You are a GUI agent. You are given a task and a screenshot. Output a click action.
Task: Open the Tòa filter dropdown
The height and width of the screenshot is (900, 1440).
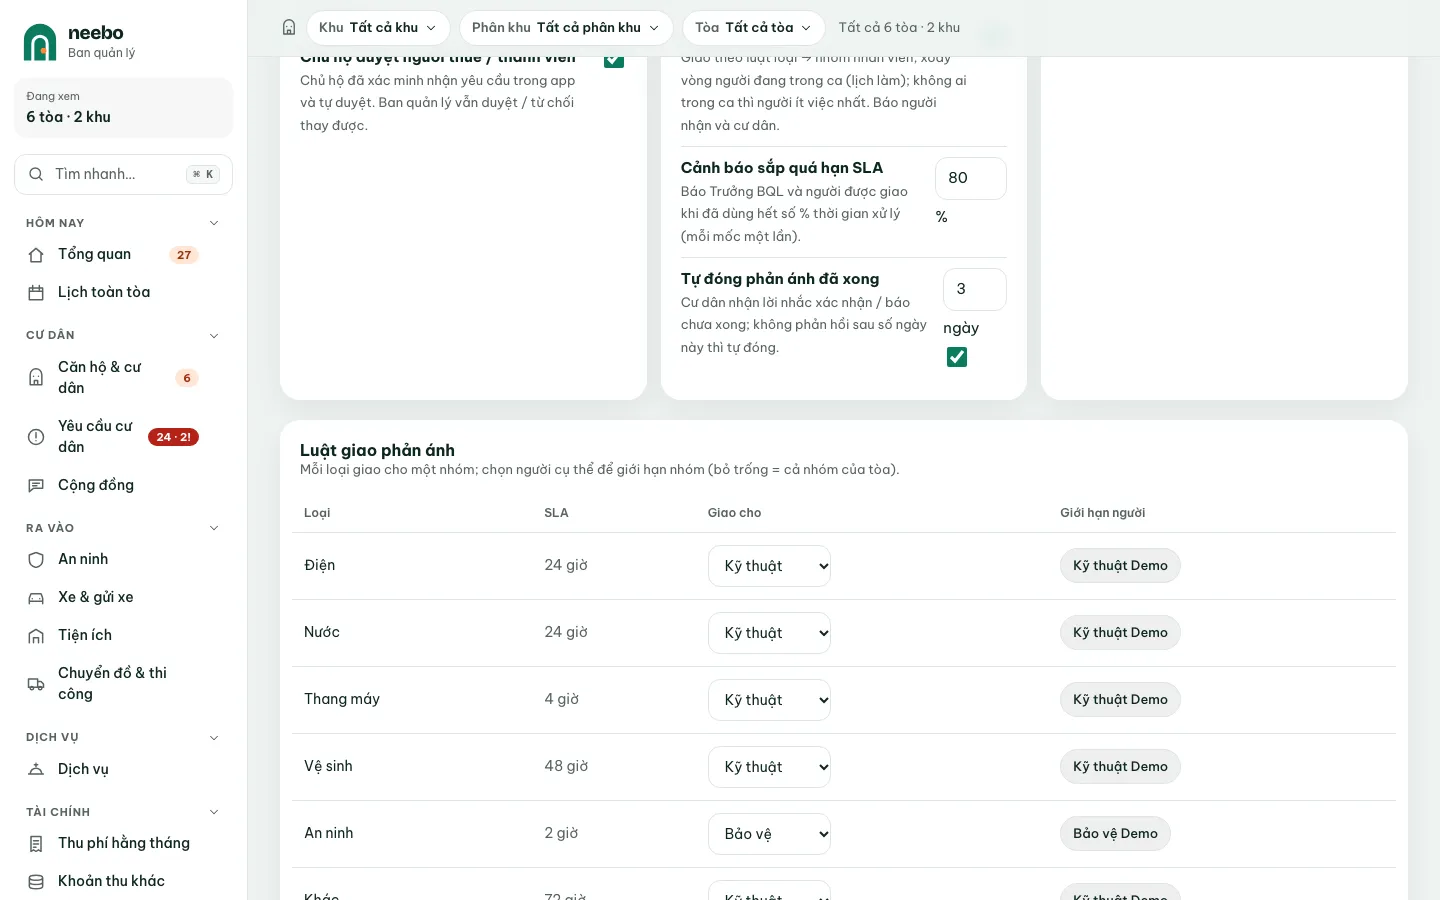coord(754,28)
